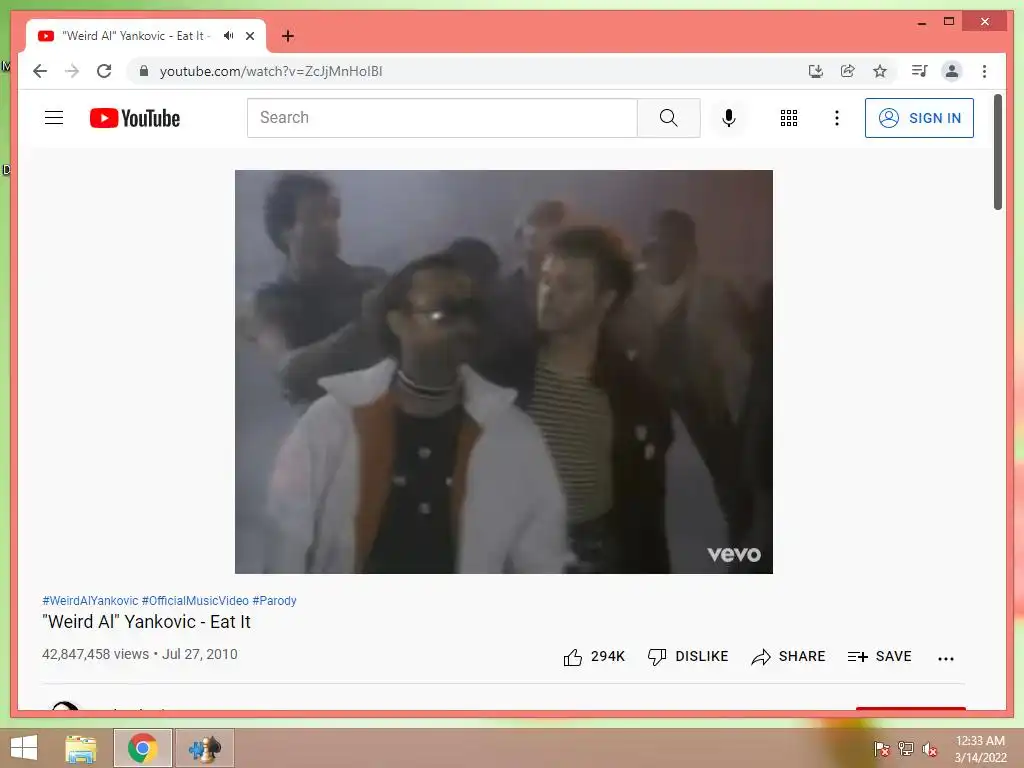Viewport: 1024px width, 768px height.
Task: Click the page vertical scrollbar thumb
Action: tap(997, 153)
